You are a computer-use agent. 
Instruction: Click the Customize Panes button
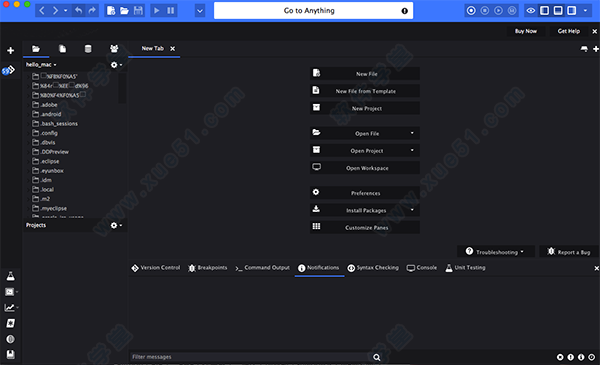pyautogui.click(x=365, y=227)
